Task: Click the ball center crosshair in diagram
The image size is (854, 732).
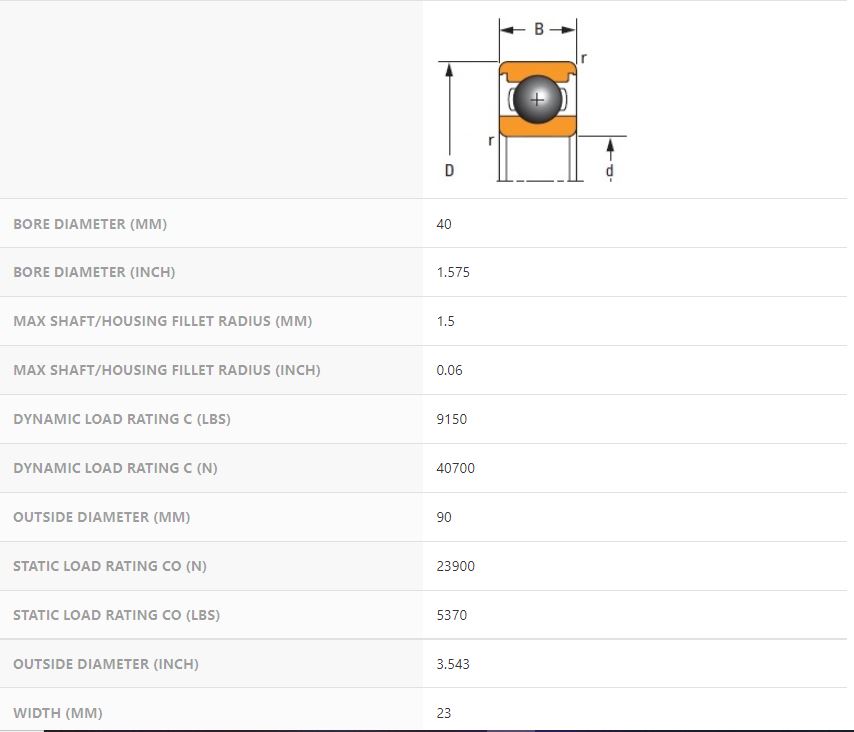Action: pyautogui.click(x=538, y=99)
